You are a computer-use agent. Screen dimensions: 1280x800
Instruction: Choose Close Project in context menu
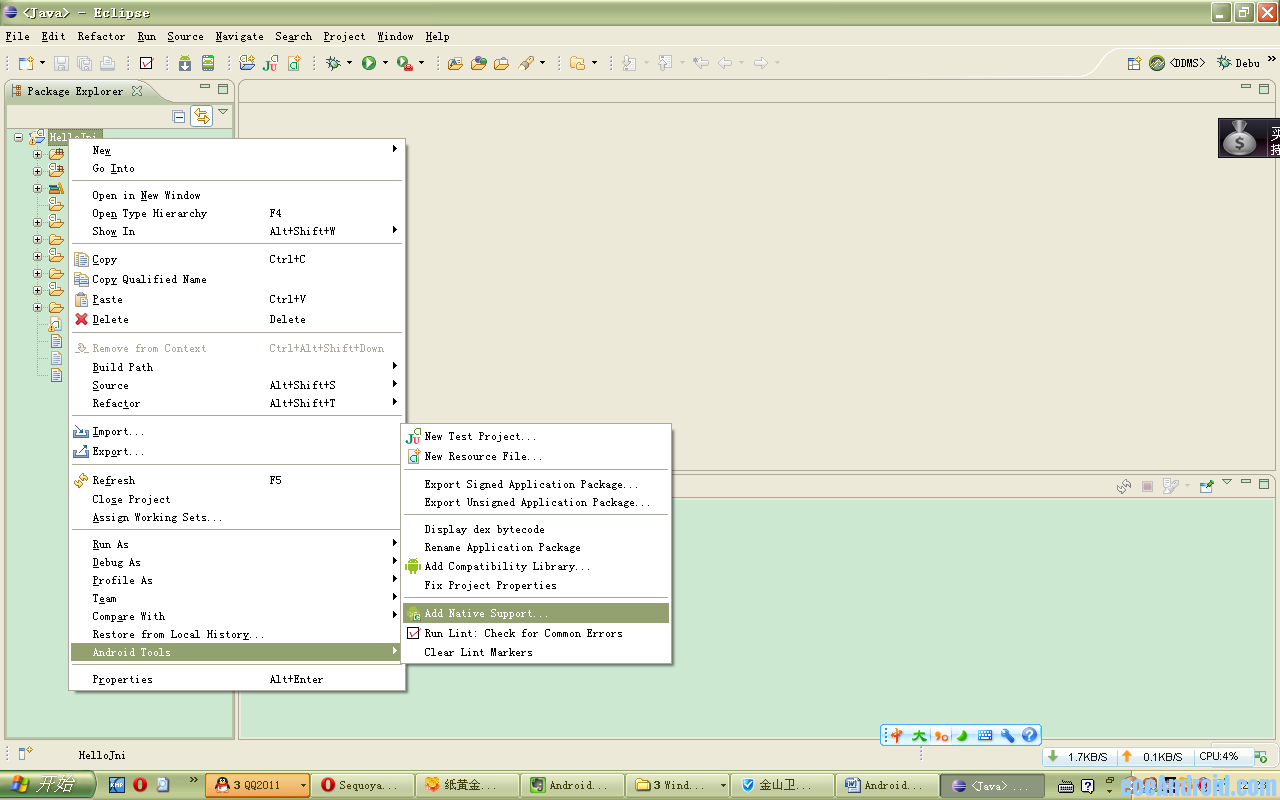[237, 499]
